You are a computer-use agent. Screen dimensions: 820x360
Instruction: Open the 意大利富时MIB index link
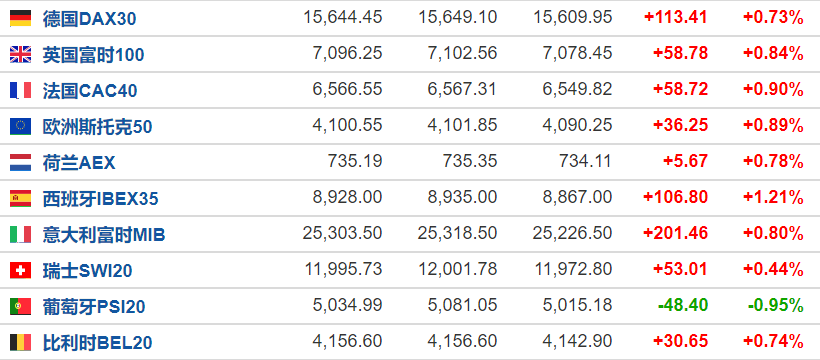click(x=104, y=235)
